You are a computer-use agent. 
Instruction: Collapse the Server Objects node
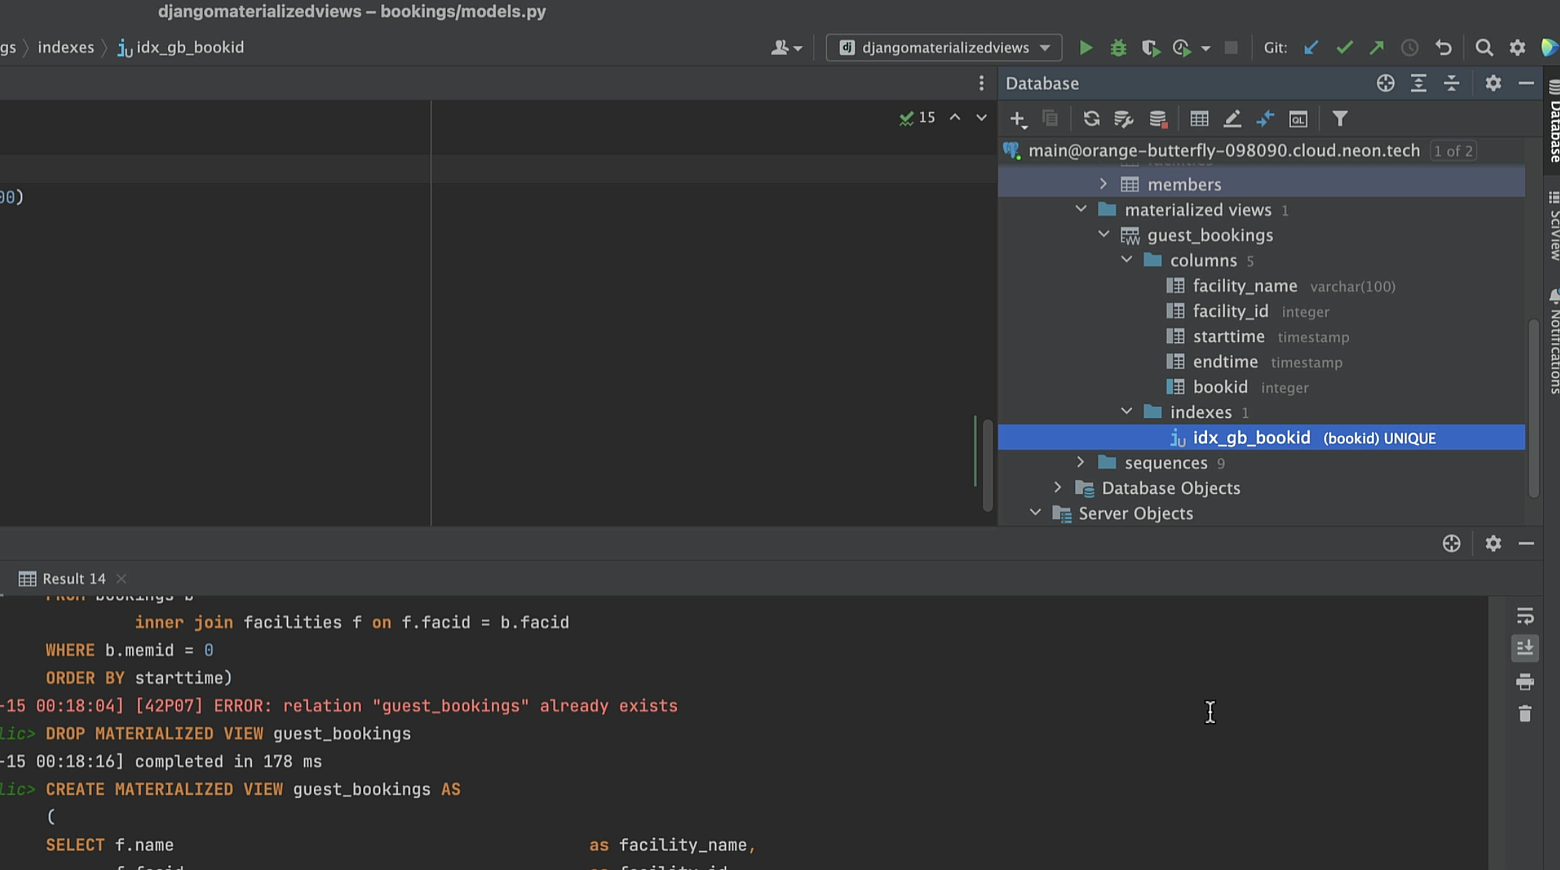1035,513
